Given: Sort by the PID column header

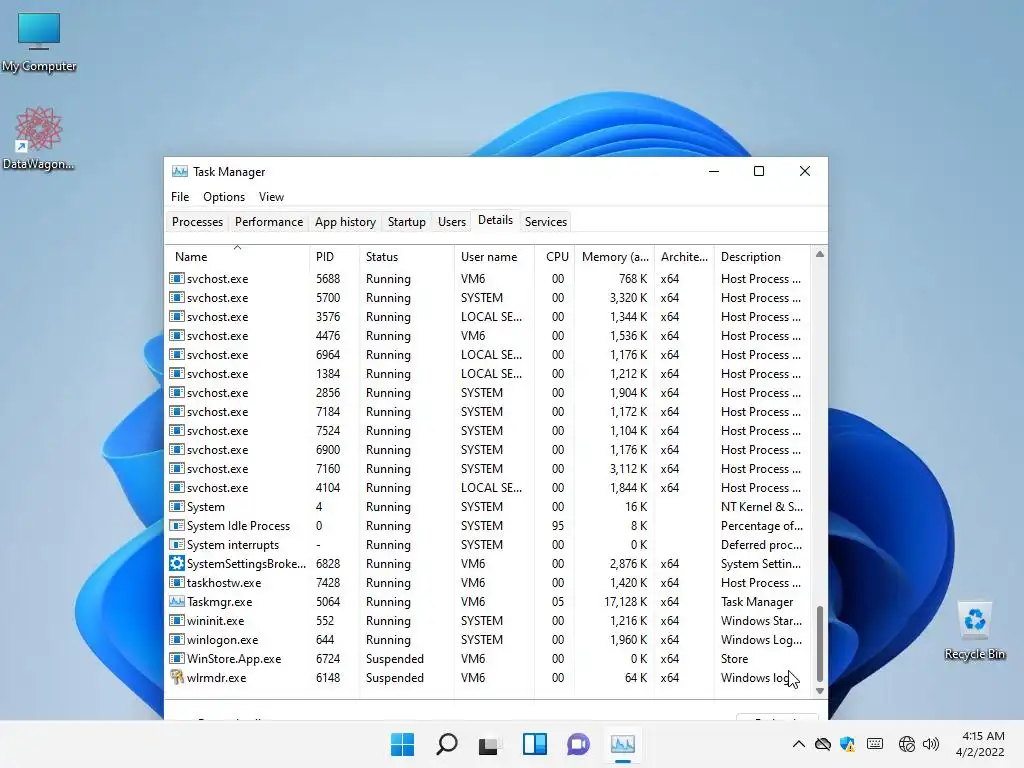Looking at the screenshot, I should tap(334, 257).
